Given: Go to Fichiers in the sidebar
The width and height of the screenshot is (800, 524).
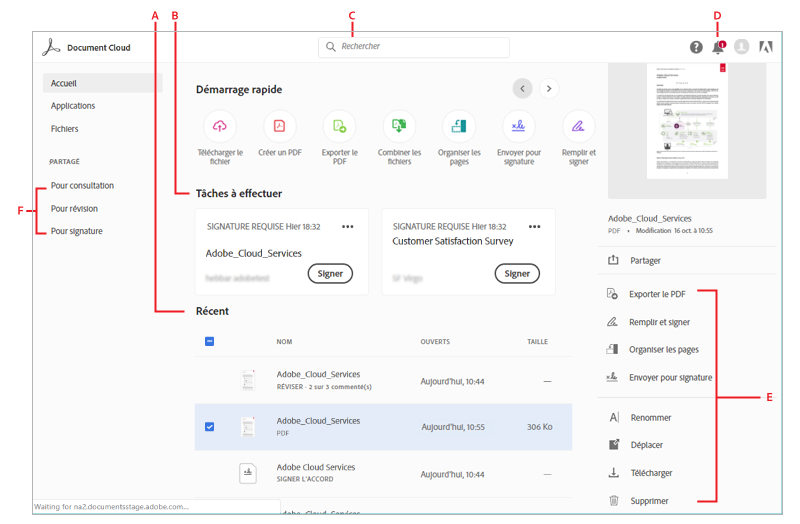Looking at the screenshot, I should pos(65,129).
